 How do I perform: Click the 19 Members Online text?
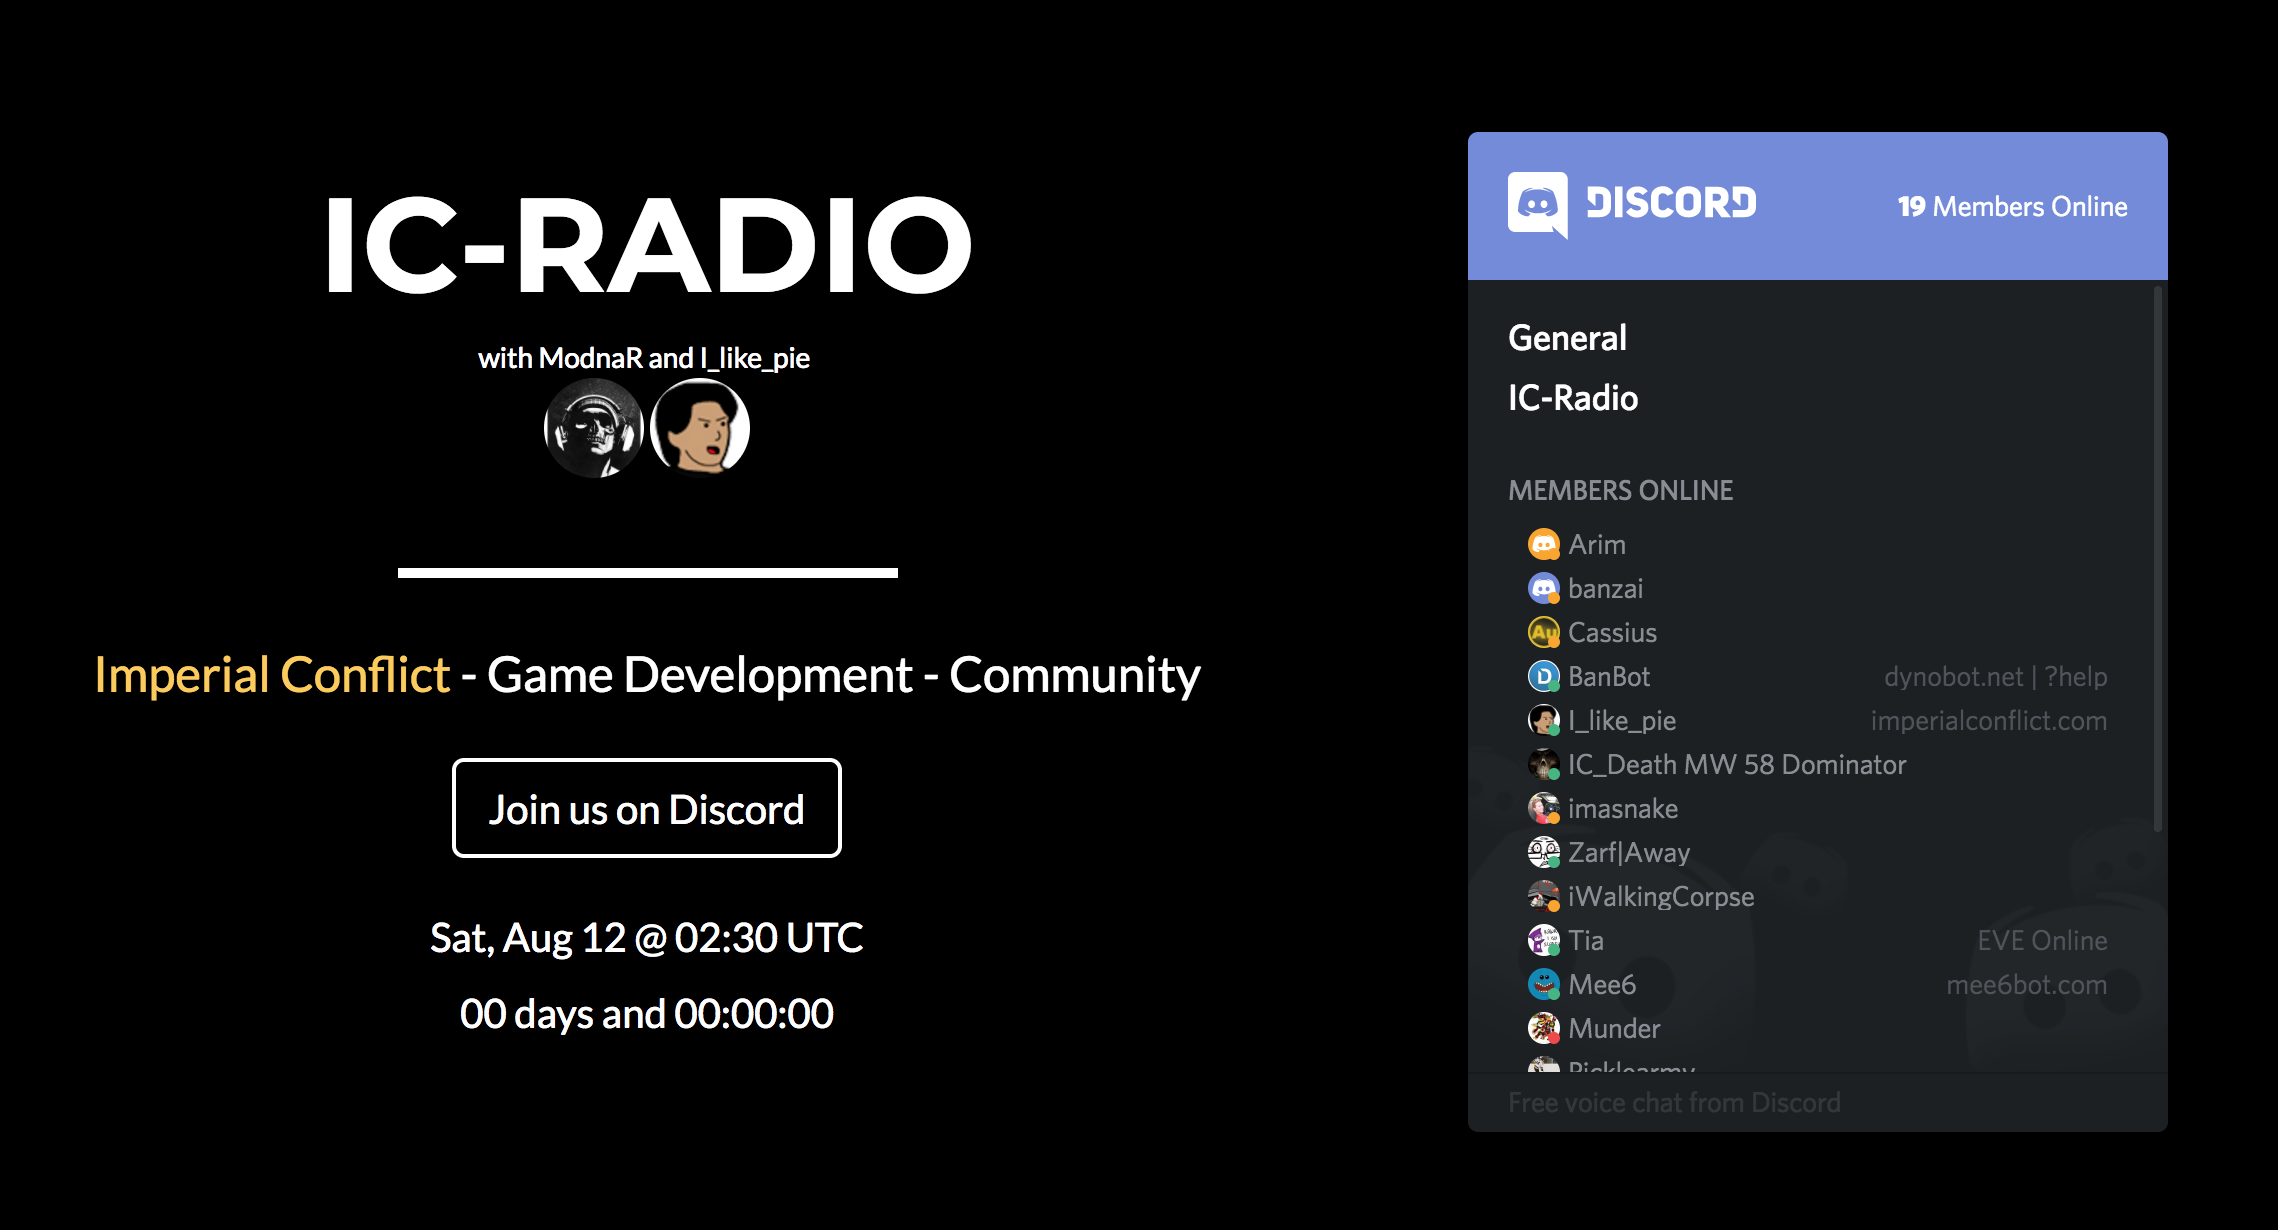coord(2012,206)
